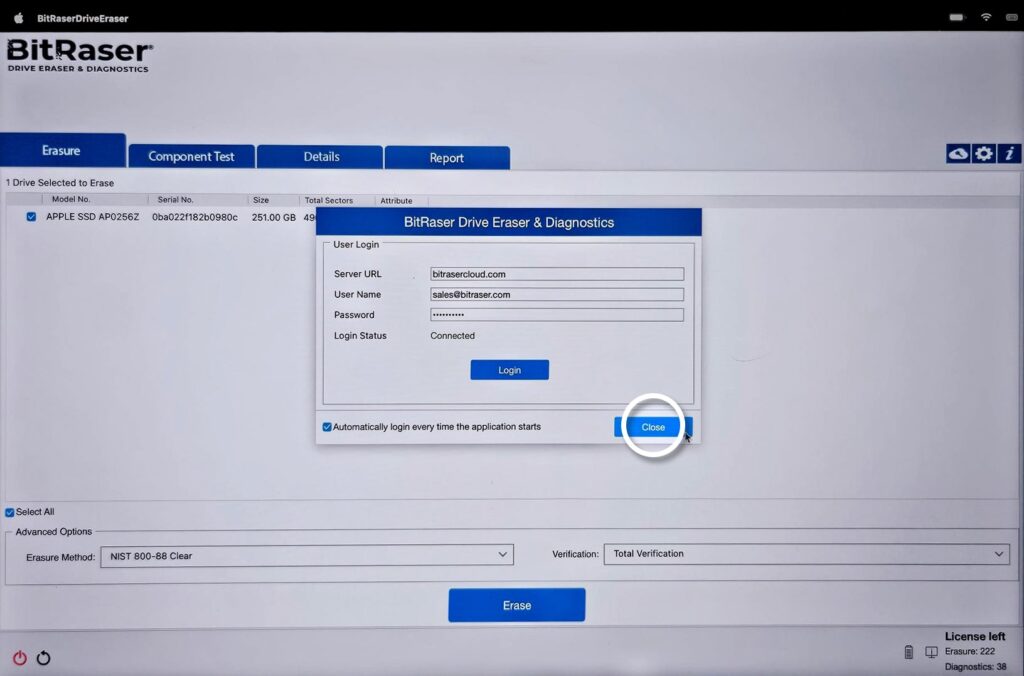The height and width of the screenshot is (676, 1024).
Task: Open the settings gear icon
Action: 984,153
